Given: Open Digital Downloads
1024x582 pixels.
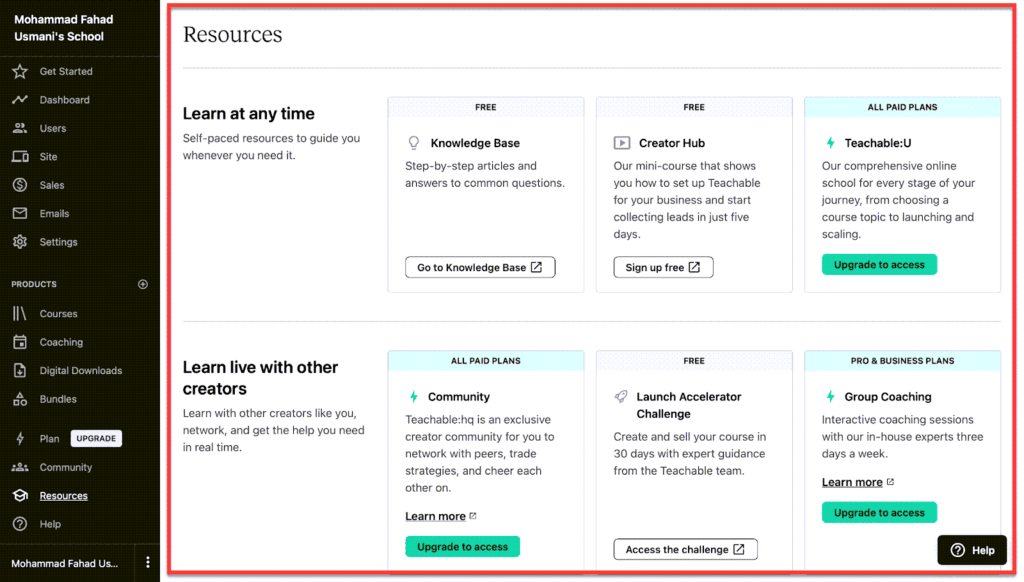Looking at the screenshot, I should (80, 370).
